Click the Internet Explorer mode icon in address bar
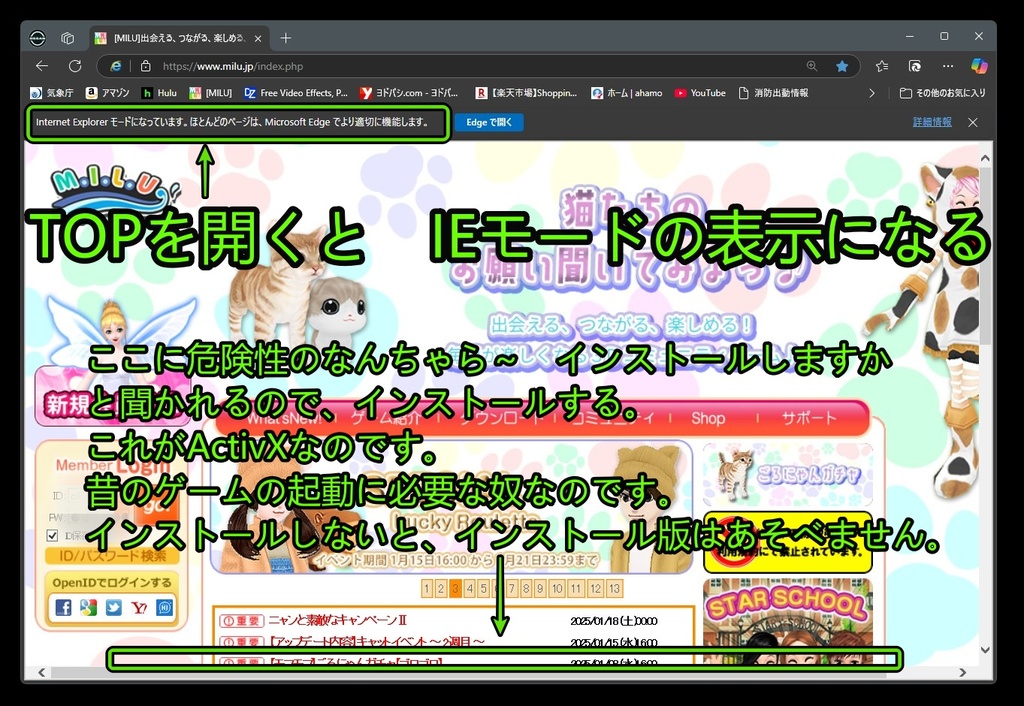The height and width of the screenshot is (706, 1024). coord(116,66)
